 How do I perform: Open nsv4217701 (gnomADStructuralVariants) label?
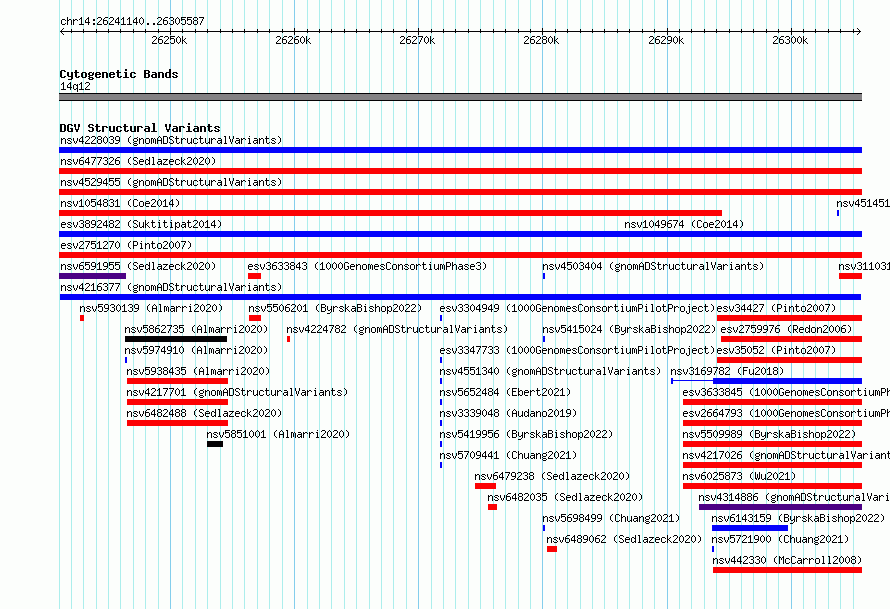(x=237, y=392)
